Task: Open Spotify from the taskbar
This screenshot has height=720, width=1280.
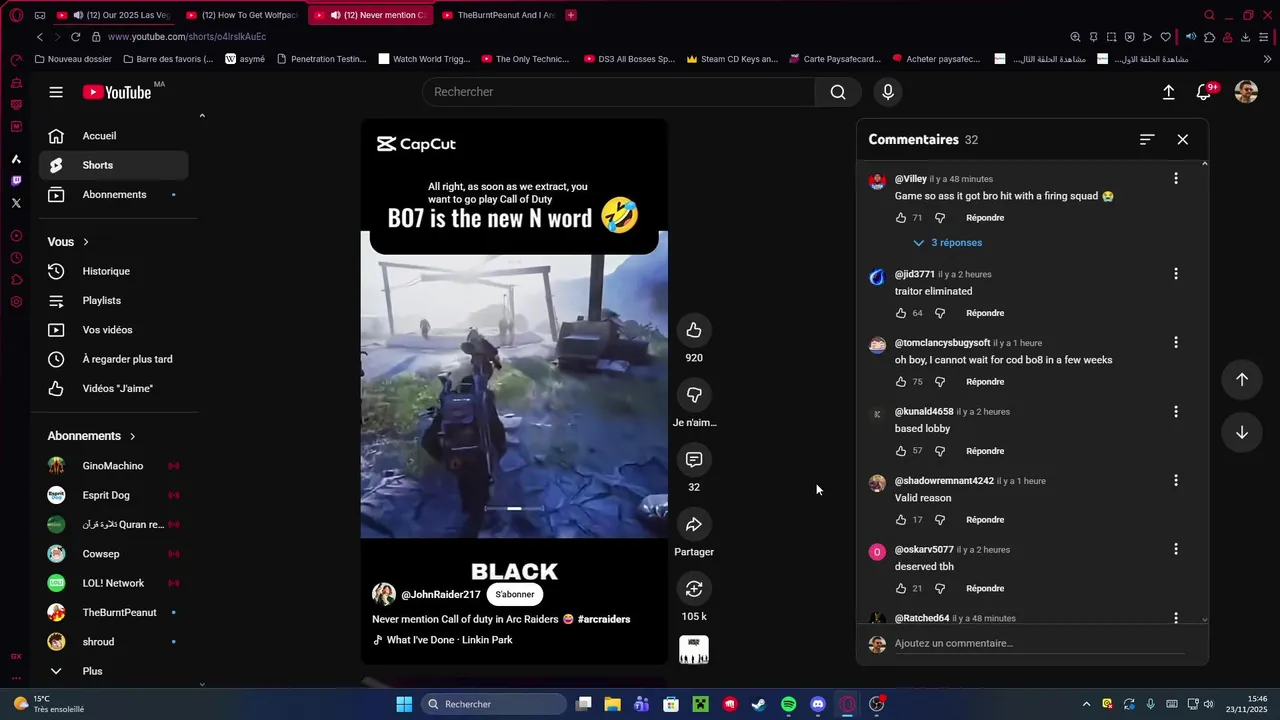Action: 788,704
